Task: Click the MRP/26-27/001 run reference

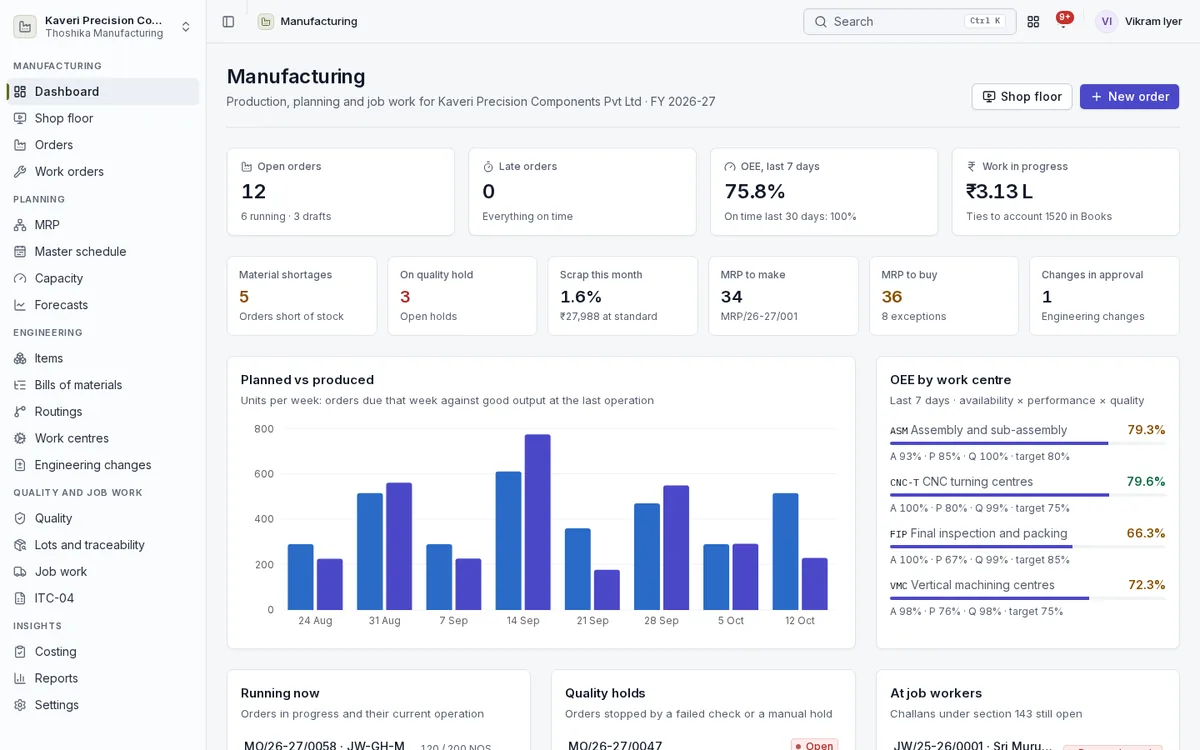Action: tap(759, 317)
